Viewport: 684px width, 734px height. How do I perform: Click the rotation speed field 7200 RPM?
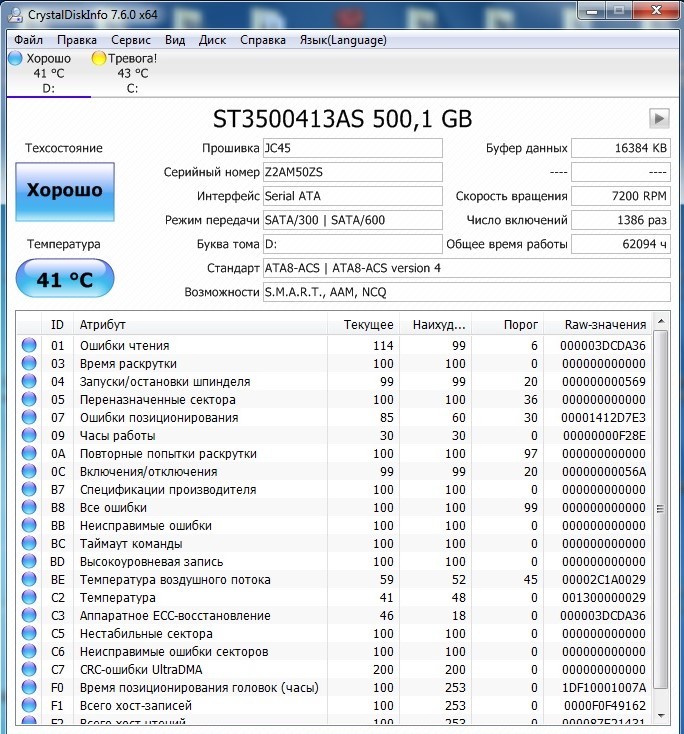(x=621, y=196)
